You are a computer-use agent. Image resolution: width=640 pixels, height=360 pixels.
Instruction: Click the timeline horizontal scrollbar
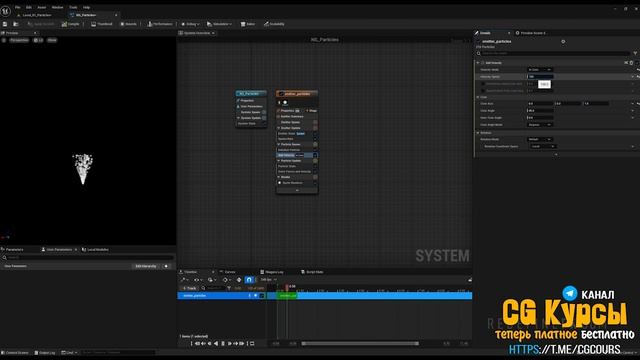pyautogui.click(x=360, y=344)
